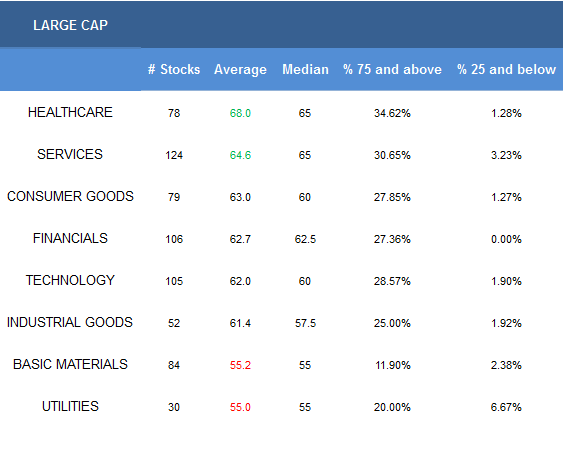Select Financials' 0.00% cell

pyautogui.click(x=506, y=239)
